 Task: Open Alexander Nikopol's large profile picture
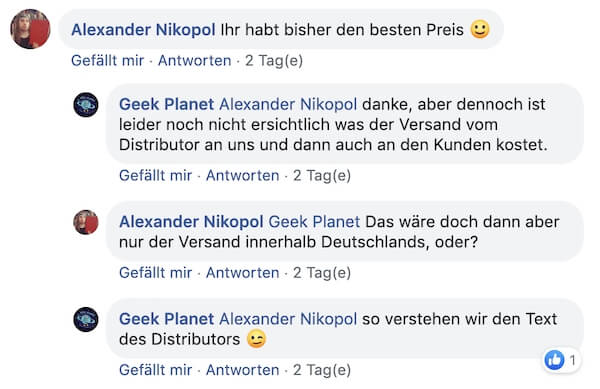tap(30, 29)
